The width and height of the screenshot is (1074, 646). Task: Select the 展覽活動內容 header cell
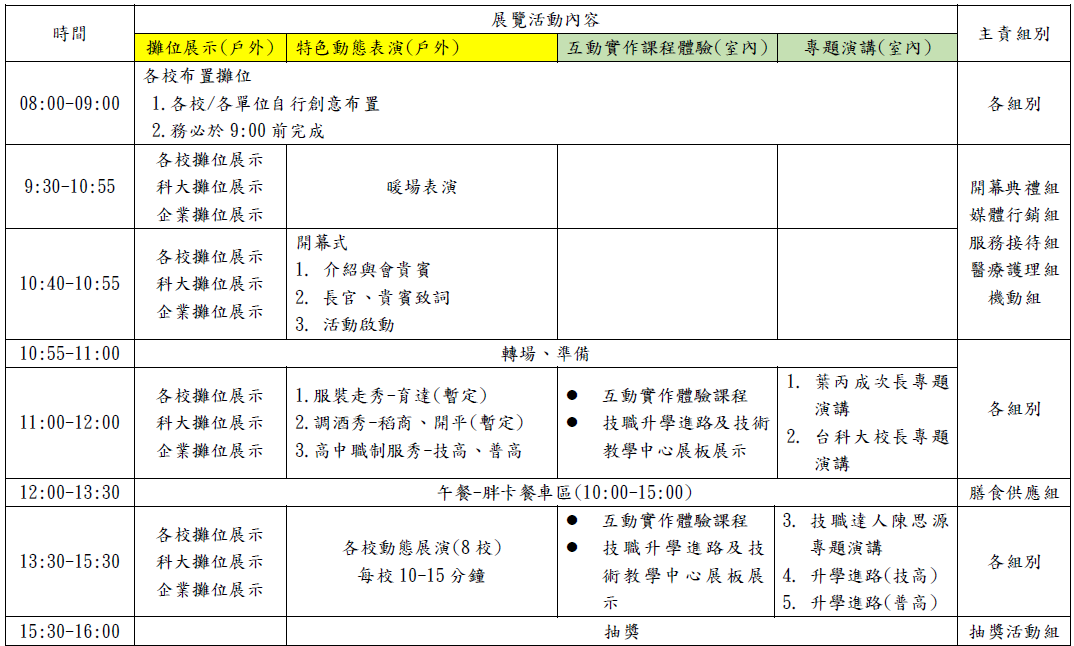(x=546, y=19)
